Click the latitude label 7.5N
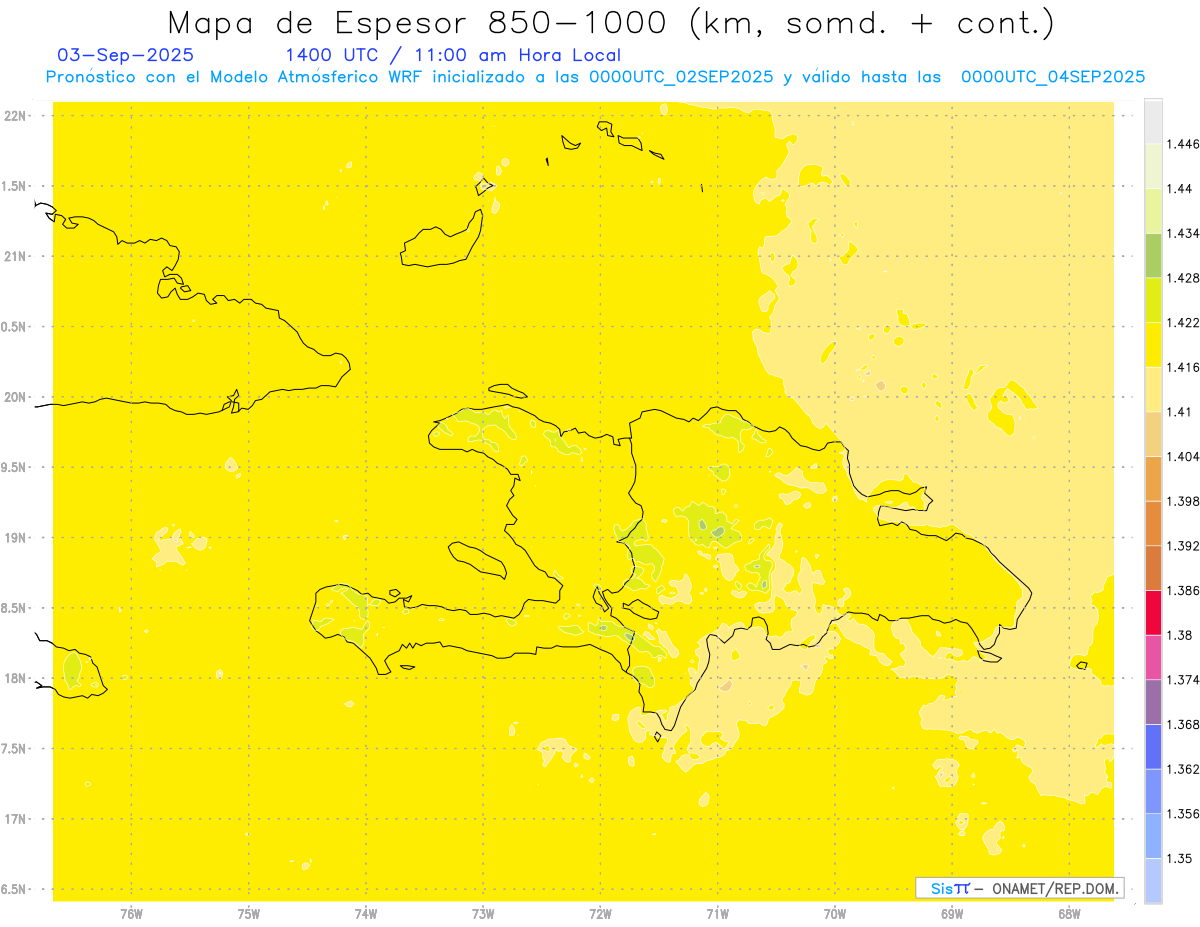This screenshot has width=1200, height=927. point(15,749)
